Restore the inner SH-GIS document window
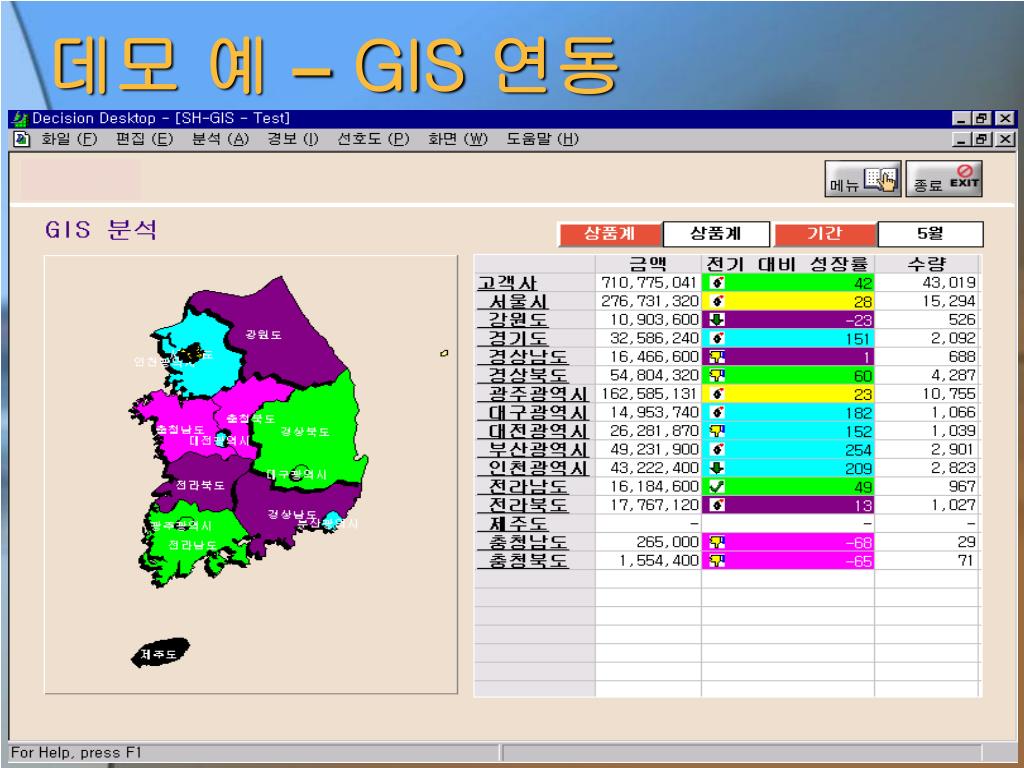1024x768 pixels. click(x=982, y=139)
